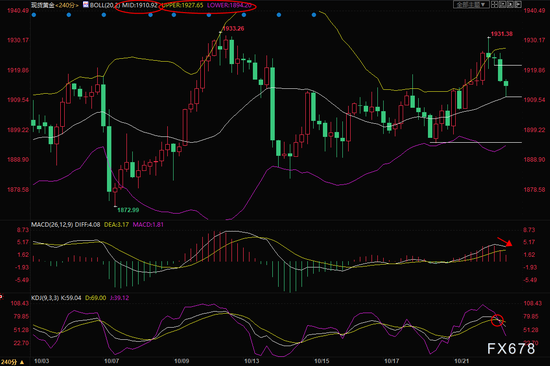Click the 1872.99 low price label
The image size is (550, 366).
coord(128,210)
